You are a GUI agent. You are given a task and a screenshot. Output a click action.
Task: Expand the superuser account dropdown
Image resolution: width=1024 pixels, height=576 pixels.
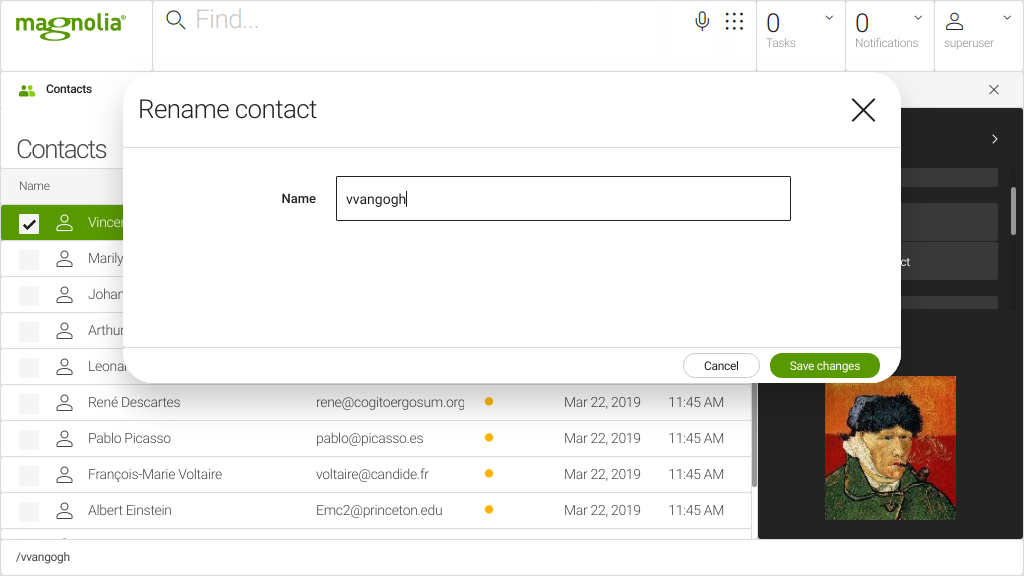1008,17
